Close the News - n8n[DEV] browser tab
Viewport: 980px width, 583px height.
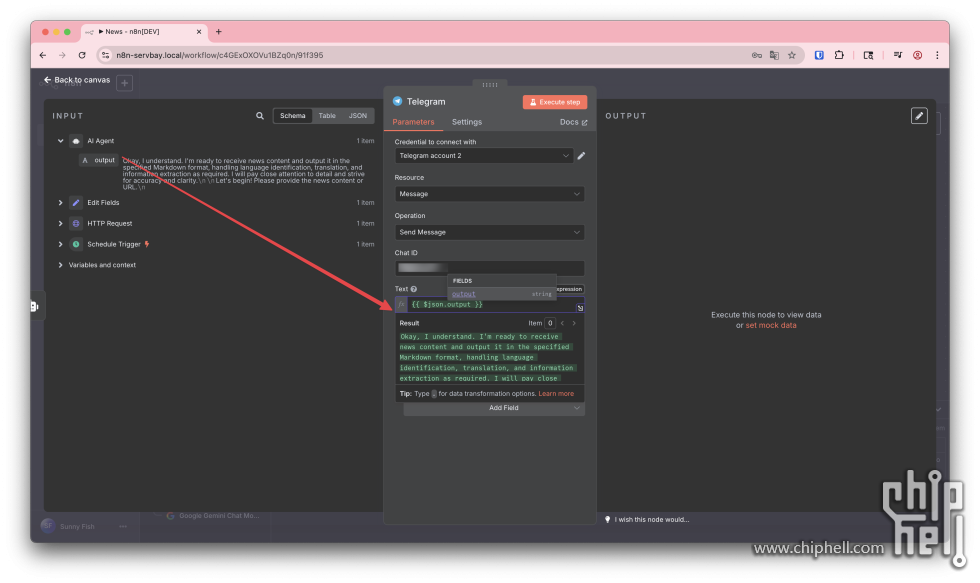199,32
